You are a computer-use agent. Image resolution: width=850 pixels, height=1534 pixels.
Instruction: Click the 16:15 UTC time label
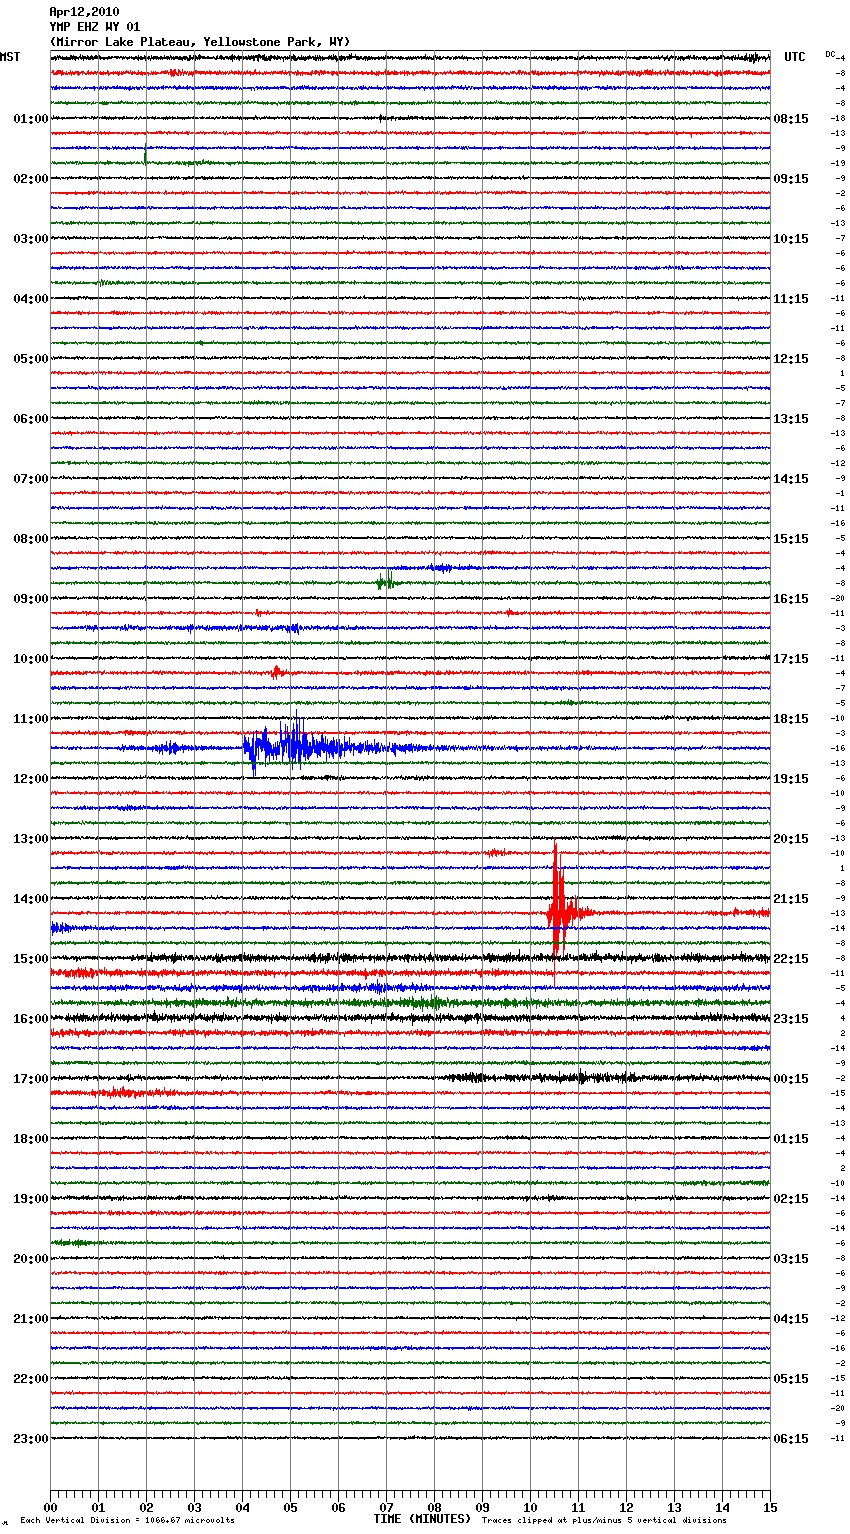(x=791, y=599)
